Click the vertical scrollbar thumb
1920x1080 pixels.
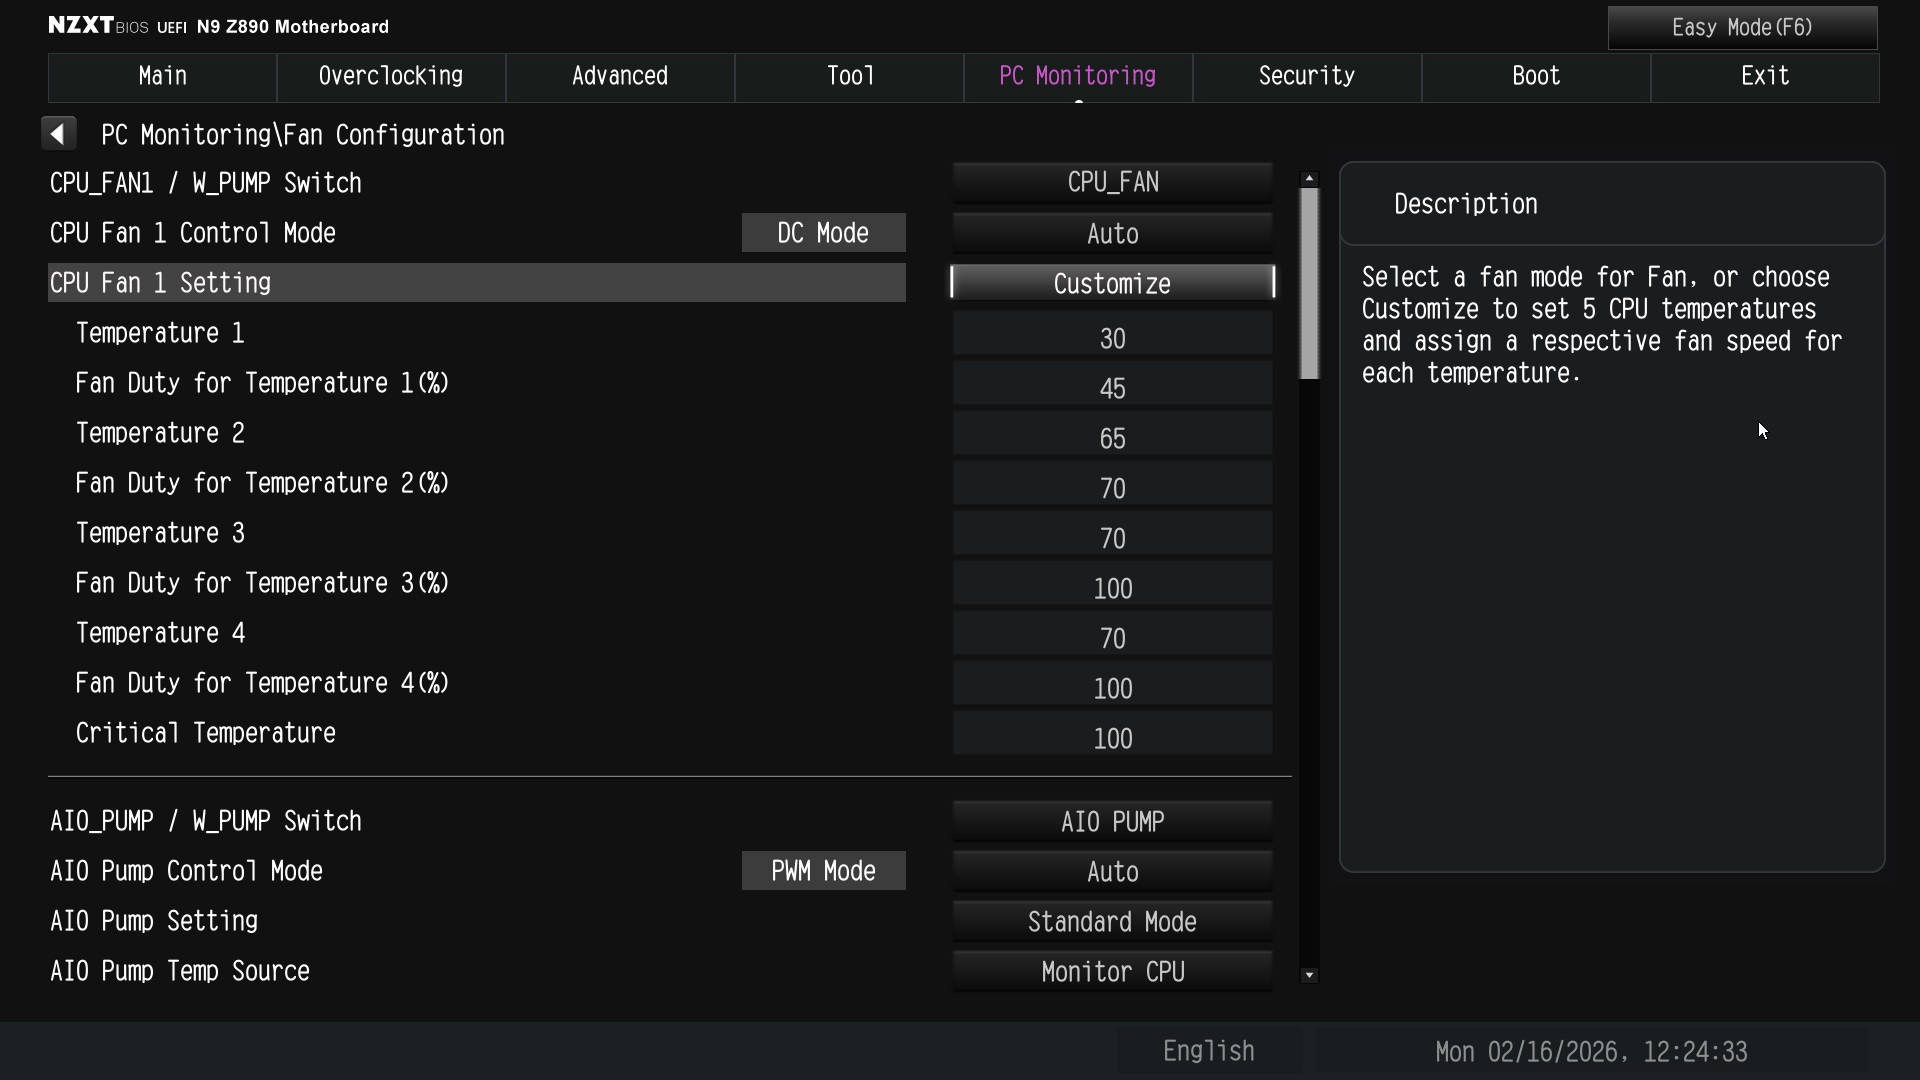pos(1309,285)
